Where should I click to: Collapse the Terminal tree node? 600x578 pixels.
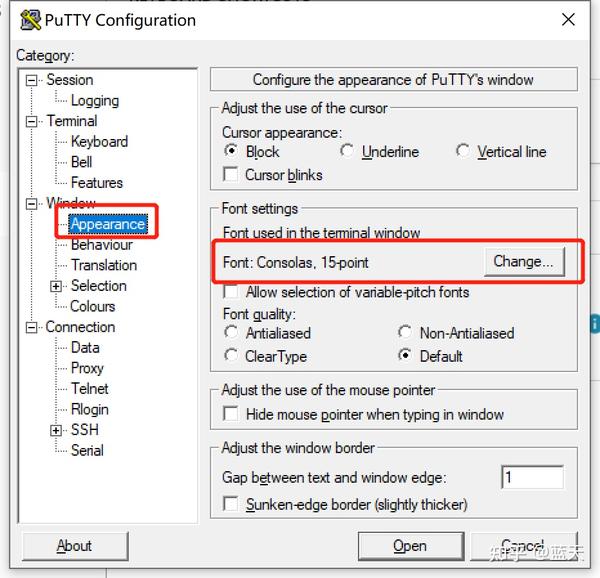click(31, 122)
